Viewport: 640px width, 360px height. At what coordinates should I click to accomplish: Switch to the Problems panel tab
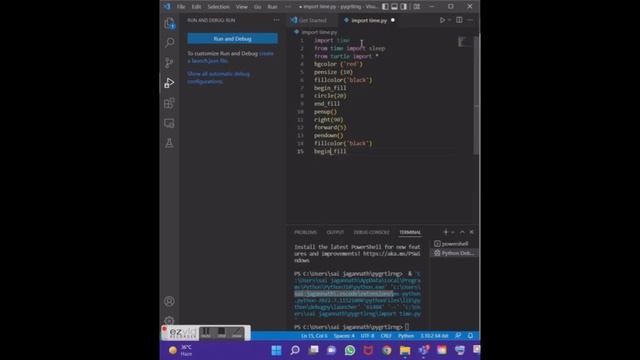pyautogui.click(x=305, y=232)
